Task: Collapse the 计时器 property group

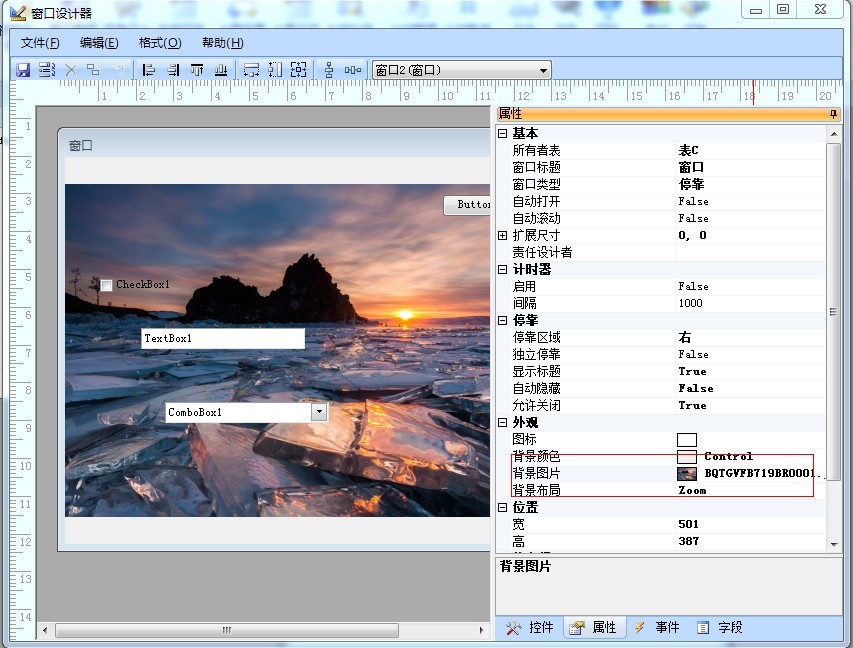Action: tap(503, 269)
